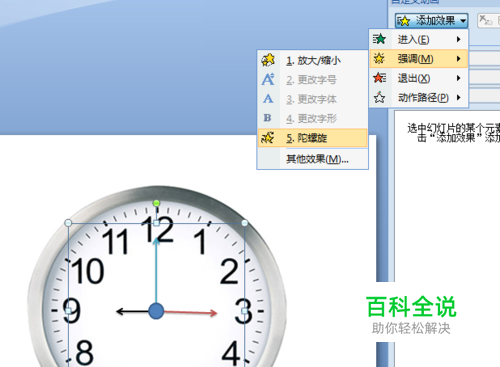Expand the arrow next to 进入(E)
The width and height of the screenshot is (500, 367).
click(459, 39)
